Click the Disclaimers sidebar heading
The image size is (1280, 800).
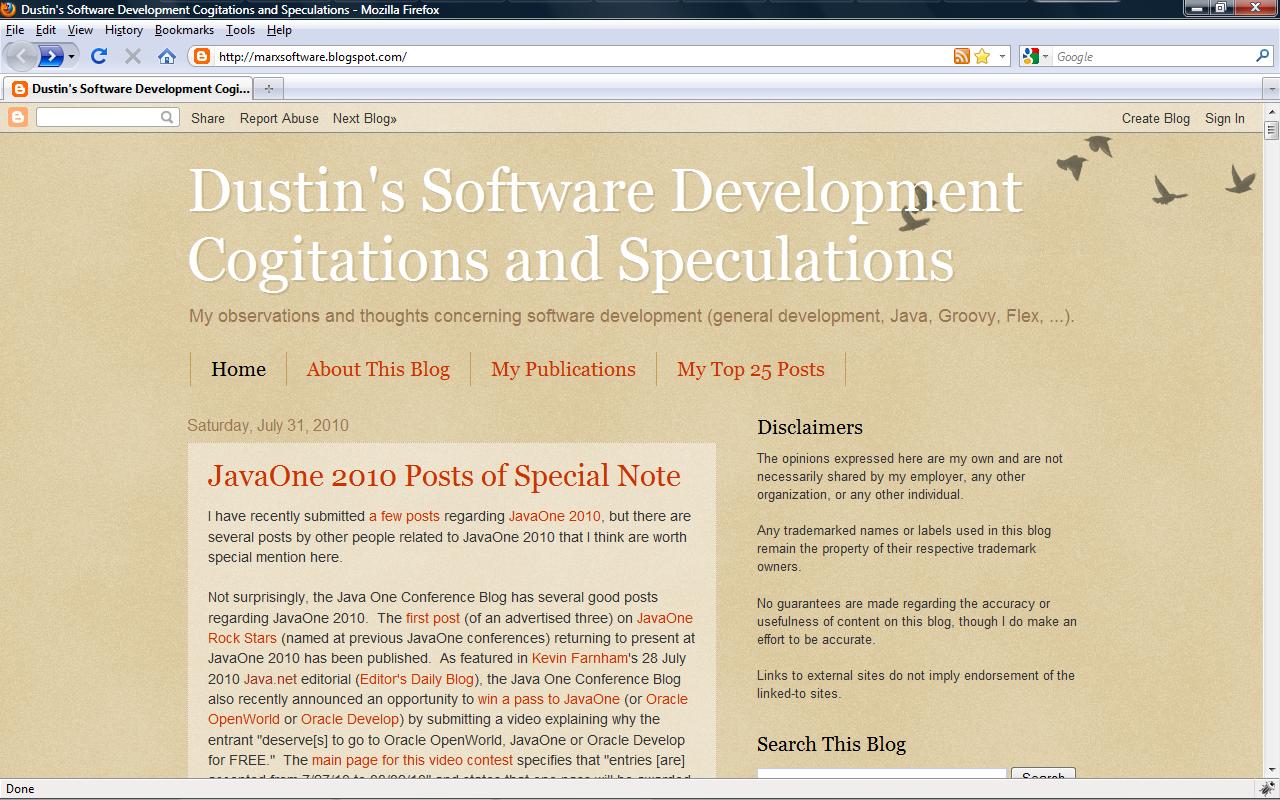pos(810,427)
